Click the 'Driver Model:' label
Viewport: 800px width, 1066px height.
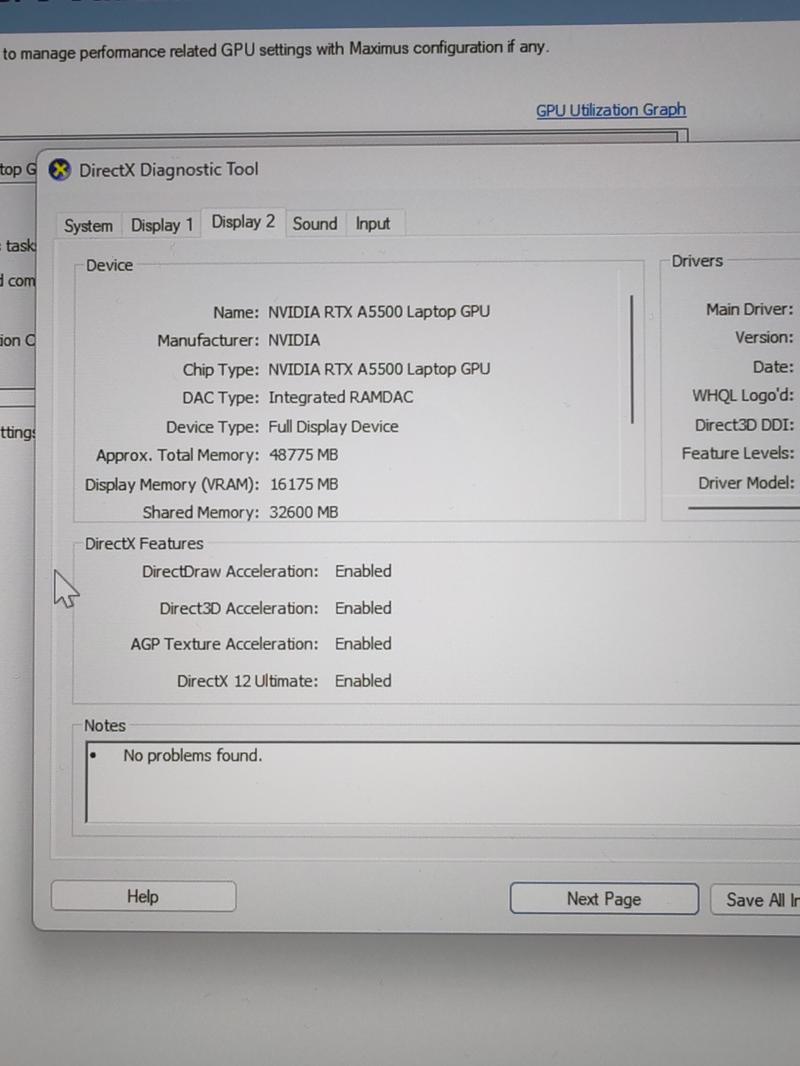[x=746, y=483]
